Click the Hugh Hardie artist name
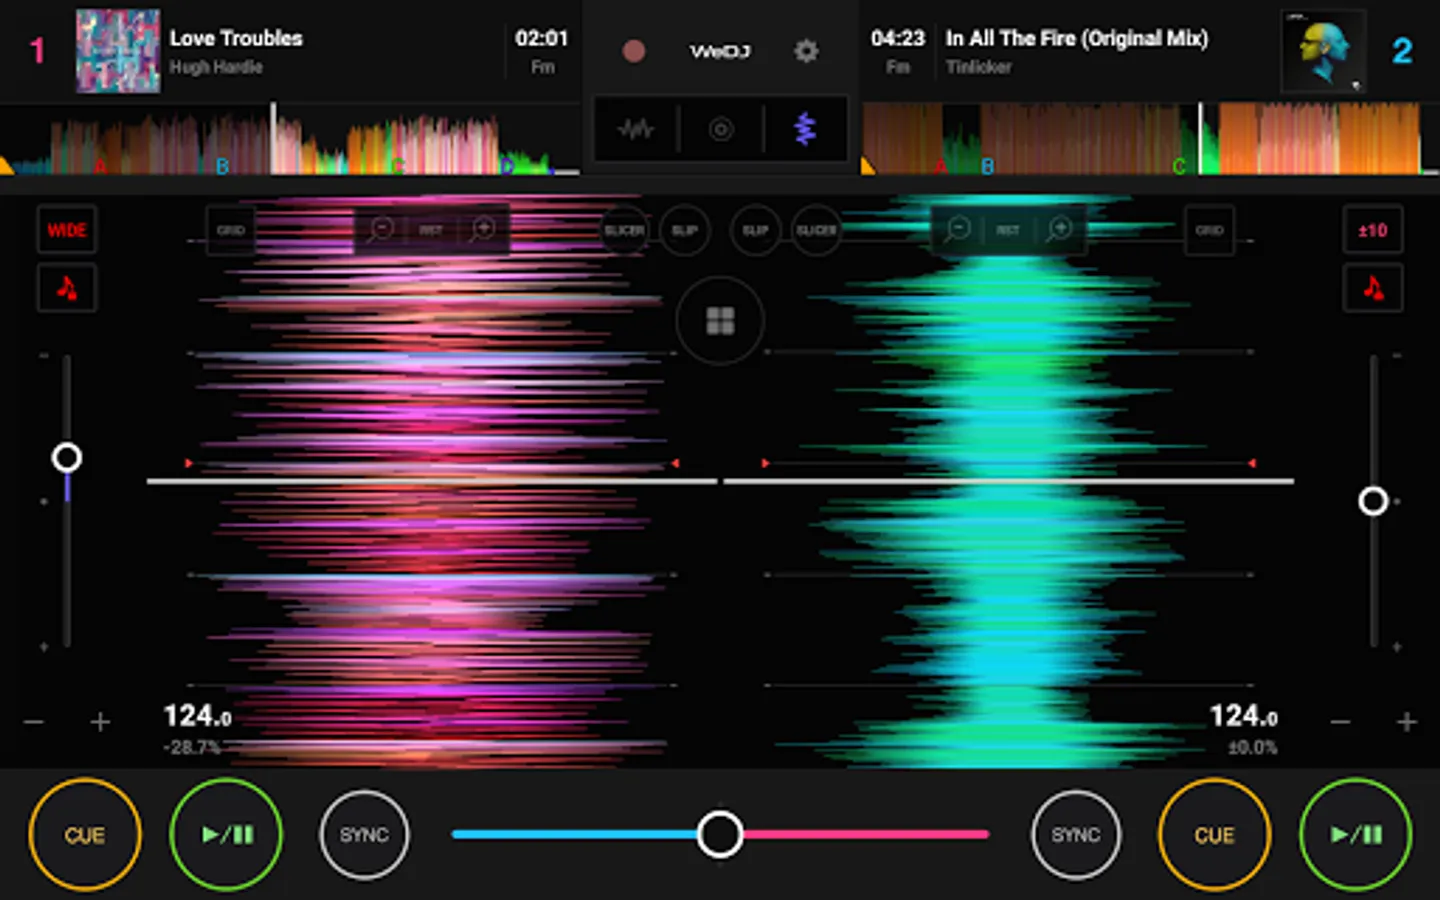 coord(216,67)
